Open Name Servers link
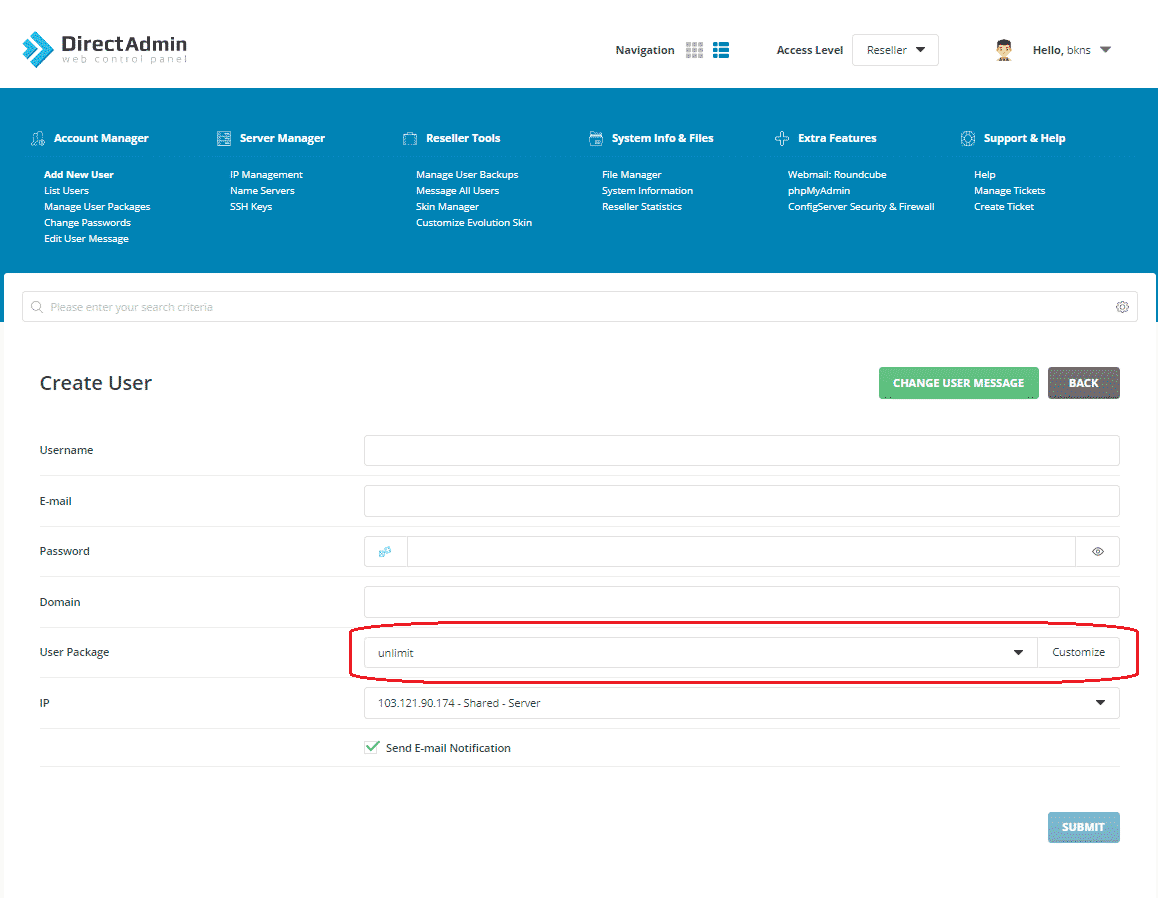The image size is (1162, 898). pyautogui.click(x=262, y=190)
